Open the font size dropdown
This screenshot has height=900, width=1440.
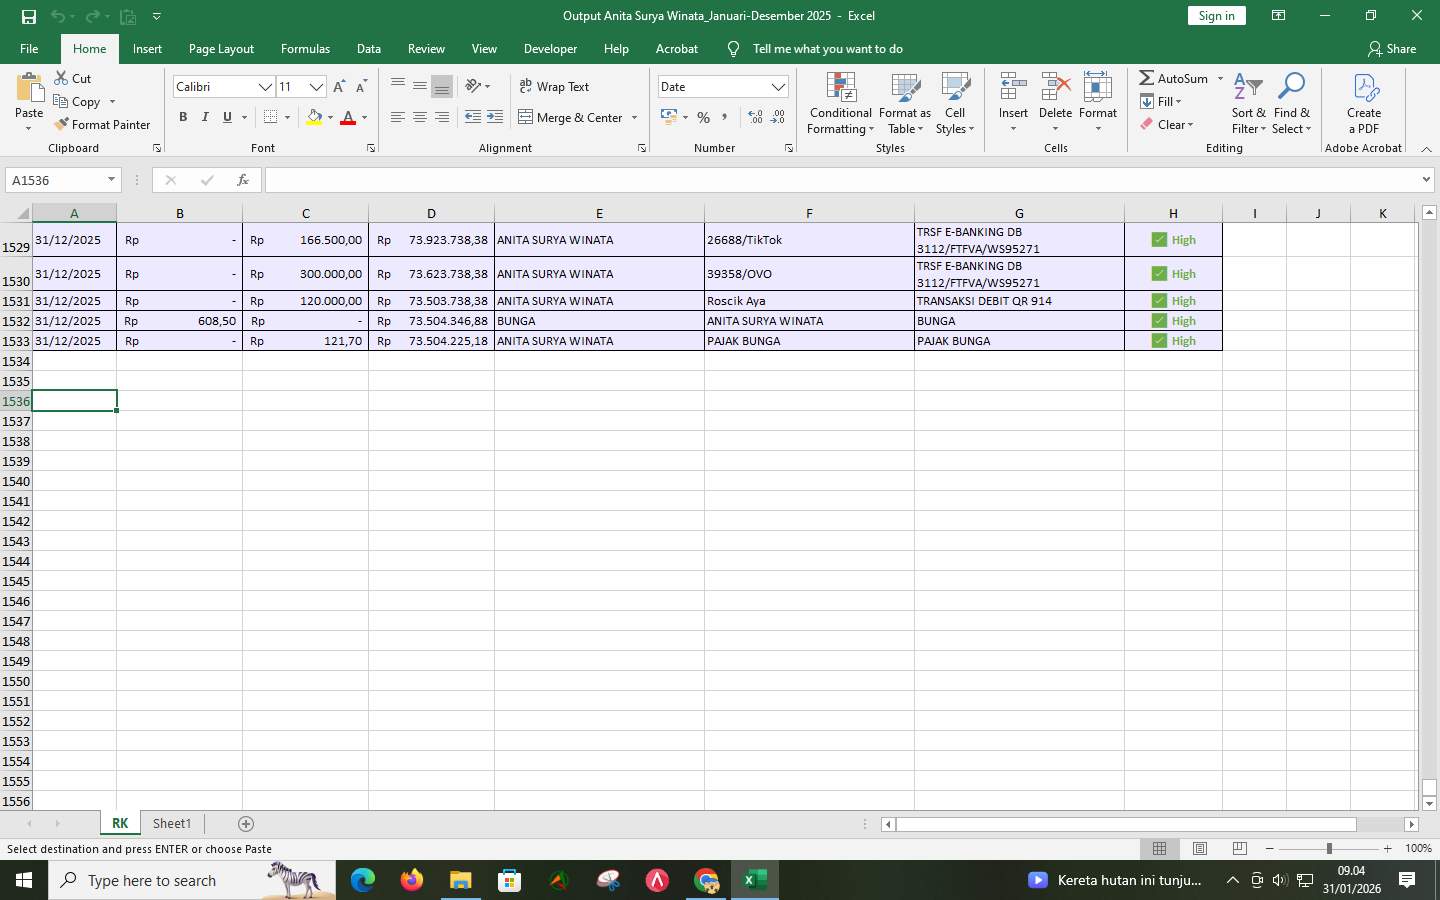click(x=316, y=86)
